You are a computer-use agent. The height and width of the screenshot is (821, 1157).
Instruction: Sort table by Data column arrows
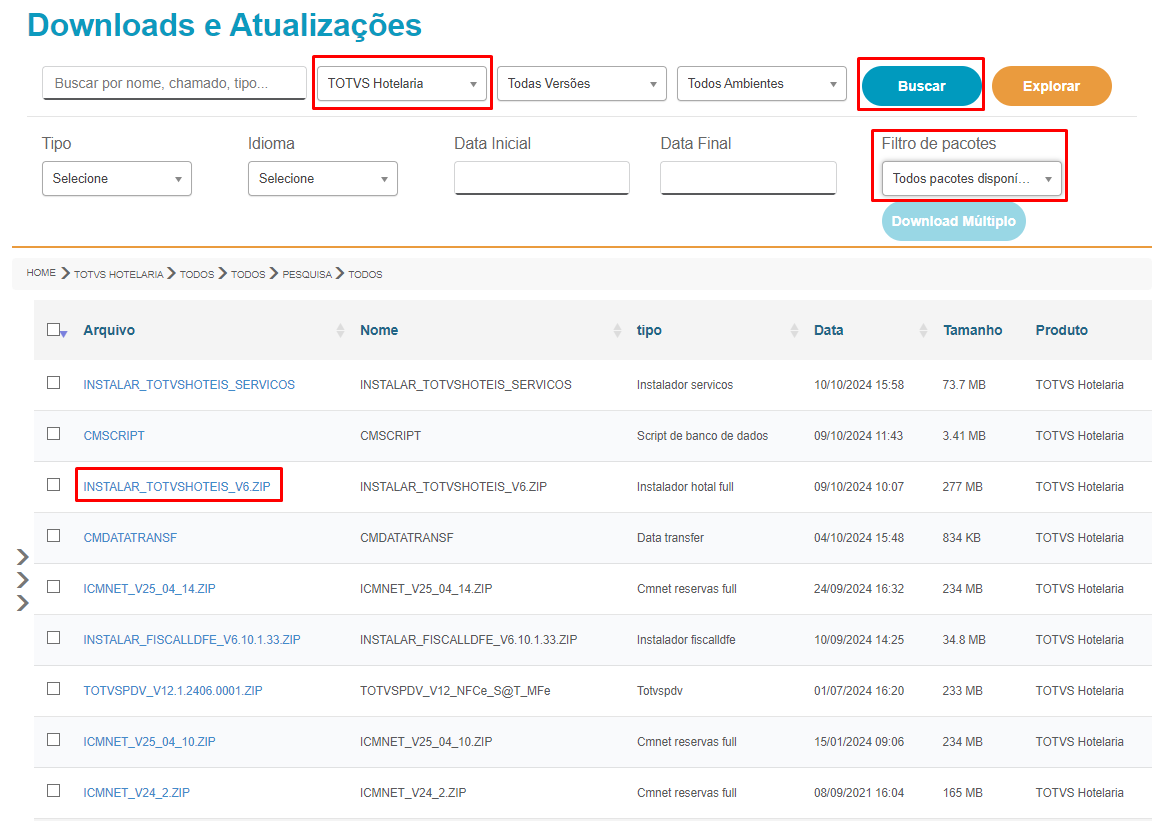(923, 330)
